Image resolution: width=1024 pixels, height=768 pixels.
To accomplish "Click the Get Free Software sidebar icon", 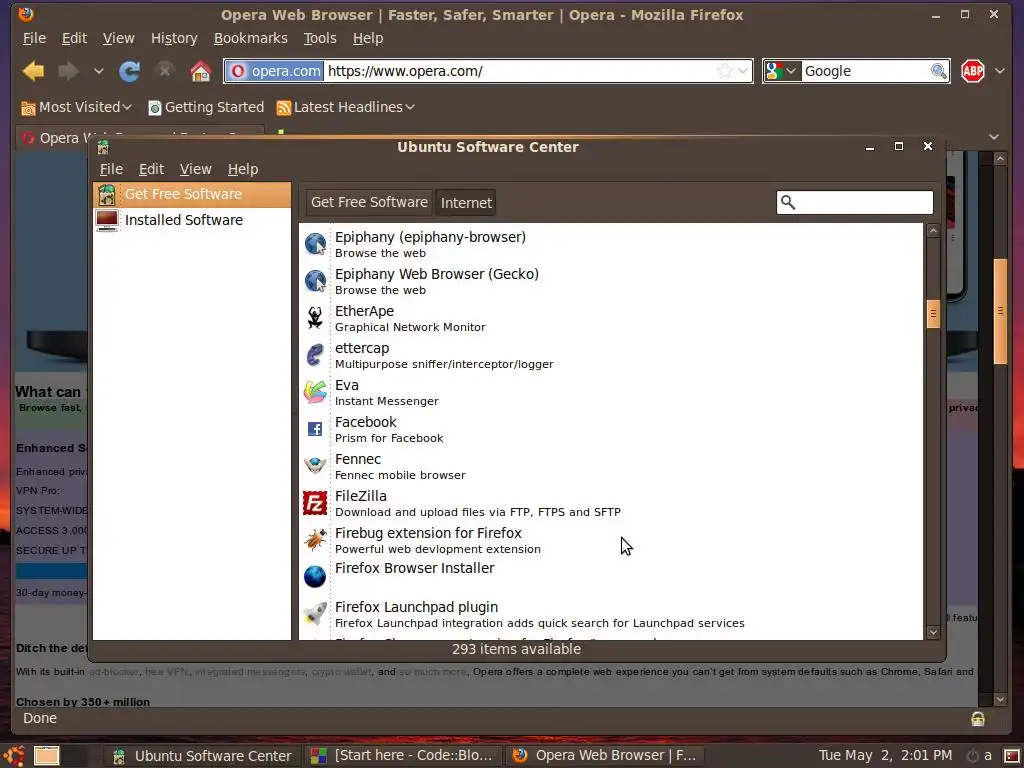I will pyautogui.click(x=106, y=194).
